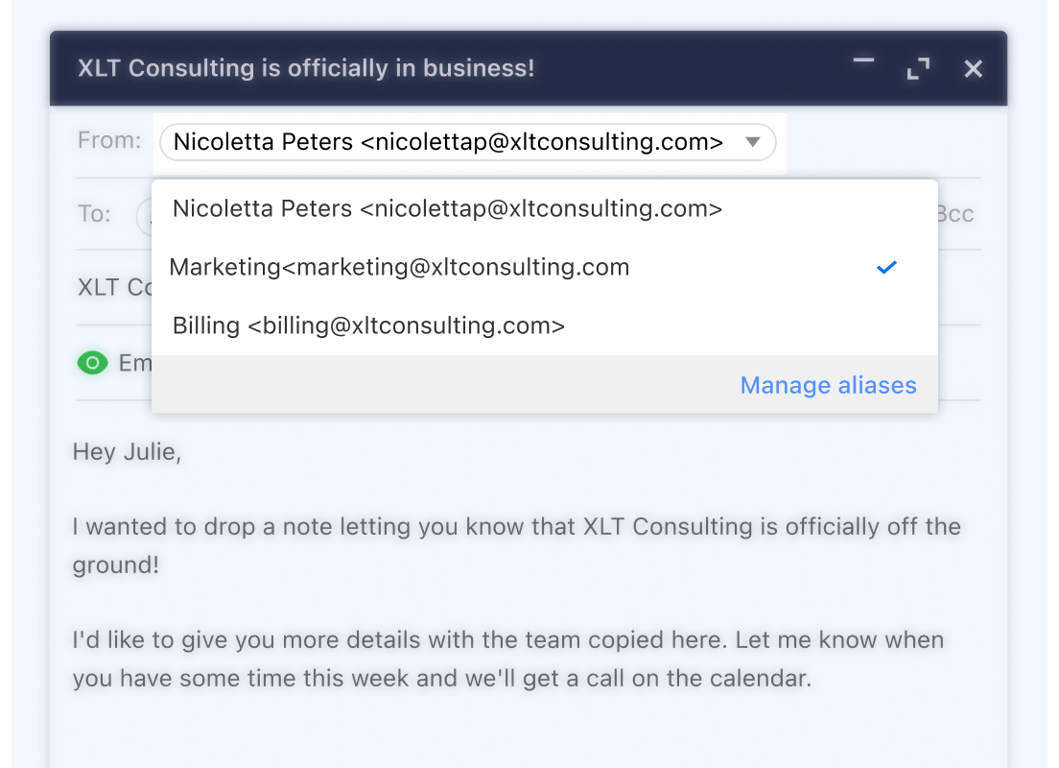
Task: Close the XLT Consulting email draft
Action: point(973,69)
